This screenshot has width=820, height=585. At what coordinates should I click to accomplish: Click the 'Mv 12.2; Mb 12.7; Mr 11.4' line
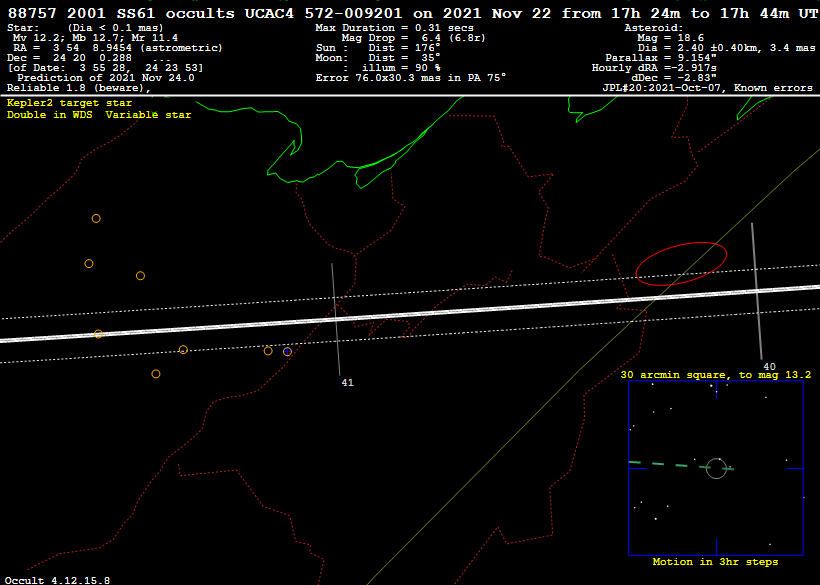click(95, 38)
